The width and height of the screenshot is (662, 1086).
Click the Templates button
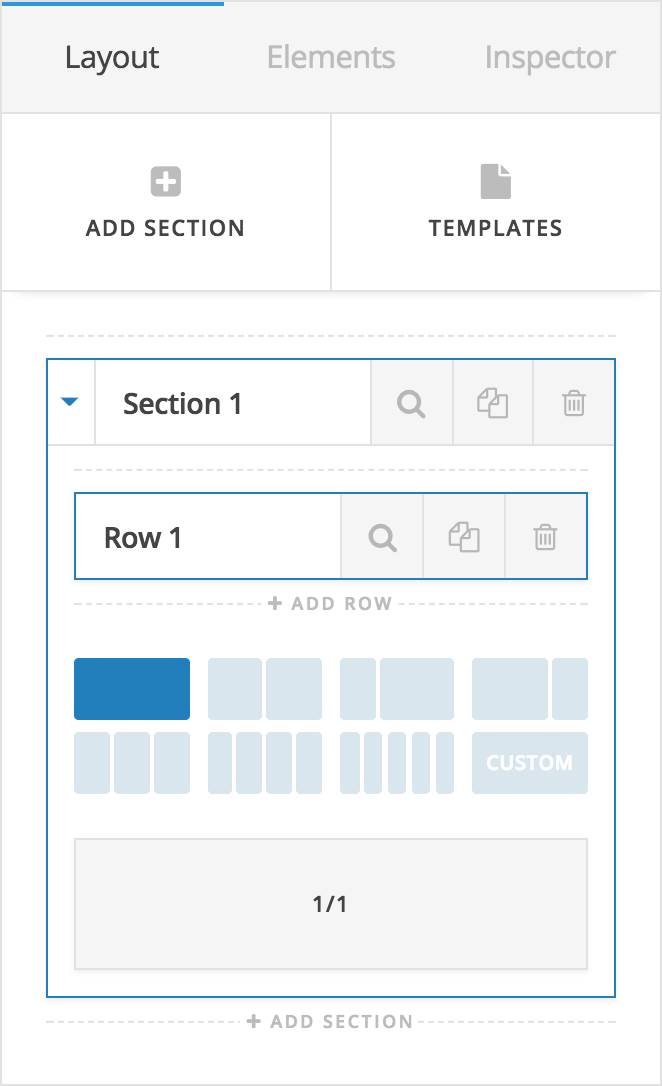[x=496, y=202]
